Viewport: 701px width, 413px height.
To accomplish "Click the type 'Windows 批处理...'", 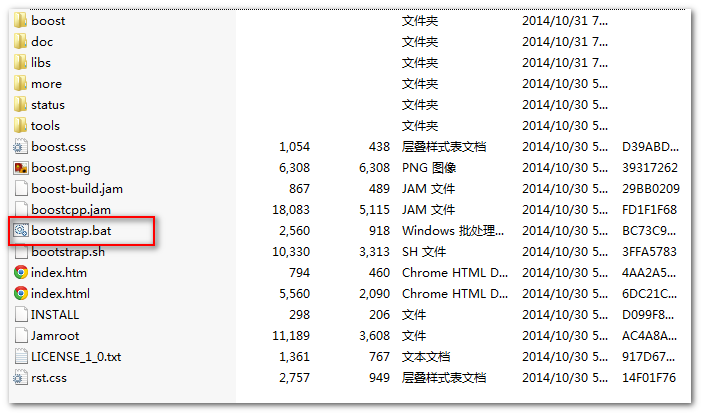I will tap(453, 231).
